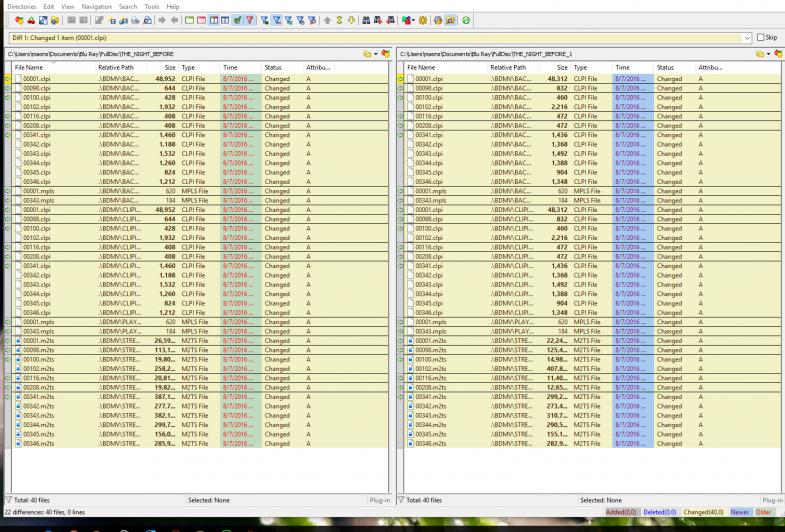Image resolution: width=785 pixels, height=532 pixels.
Task: Open the View menu
Action: (x=68, y=7)
